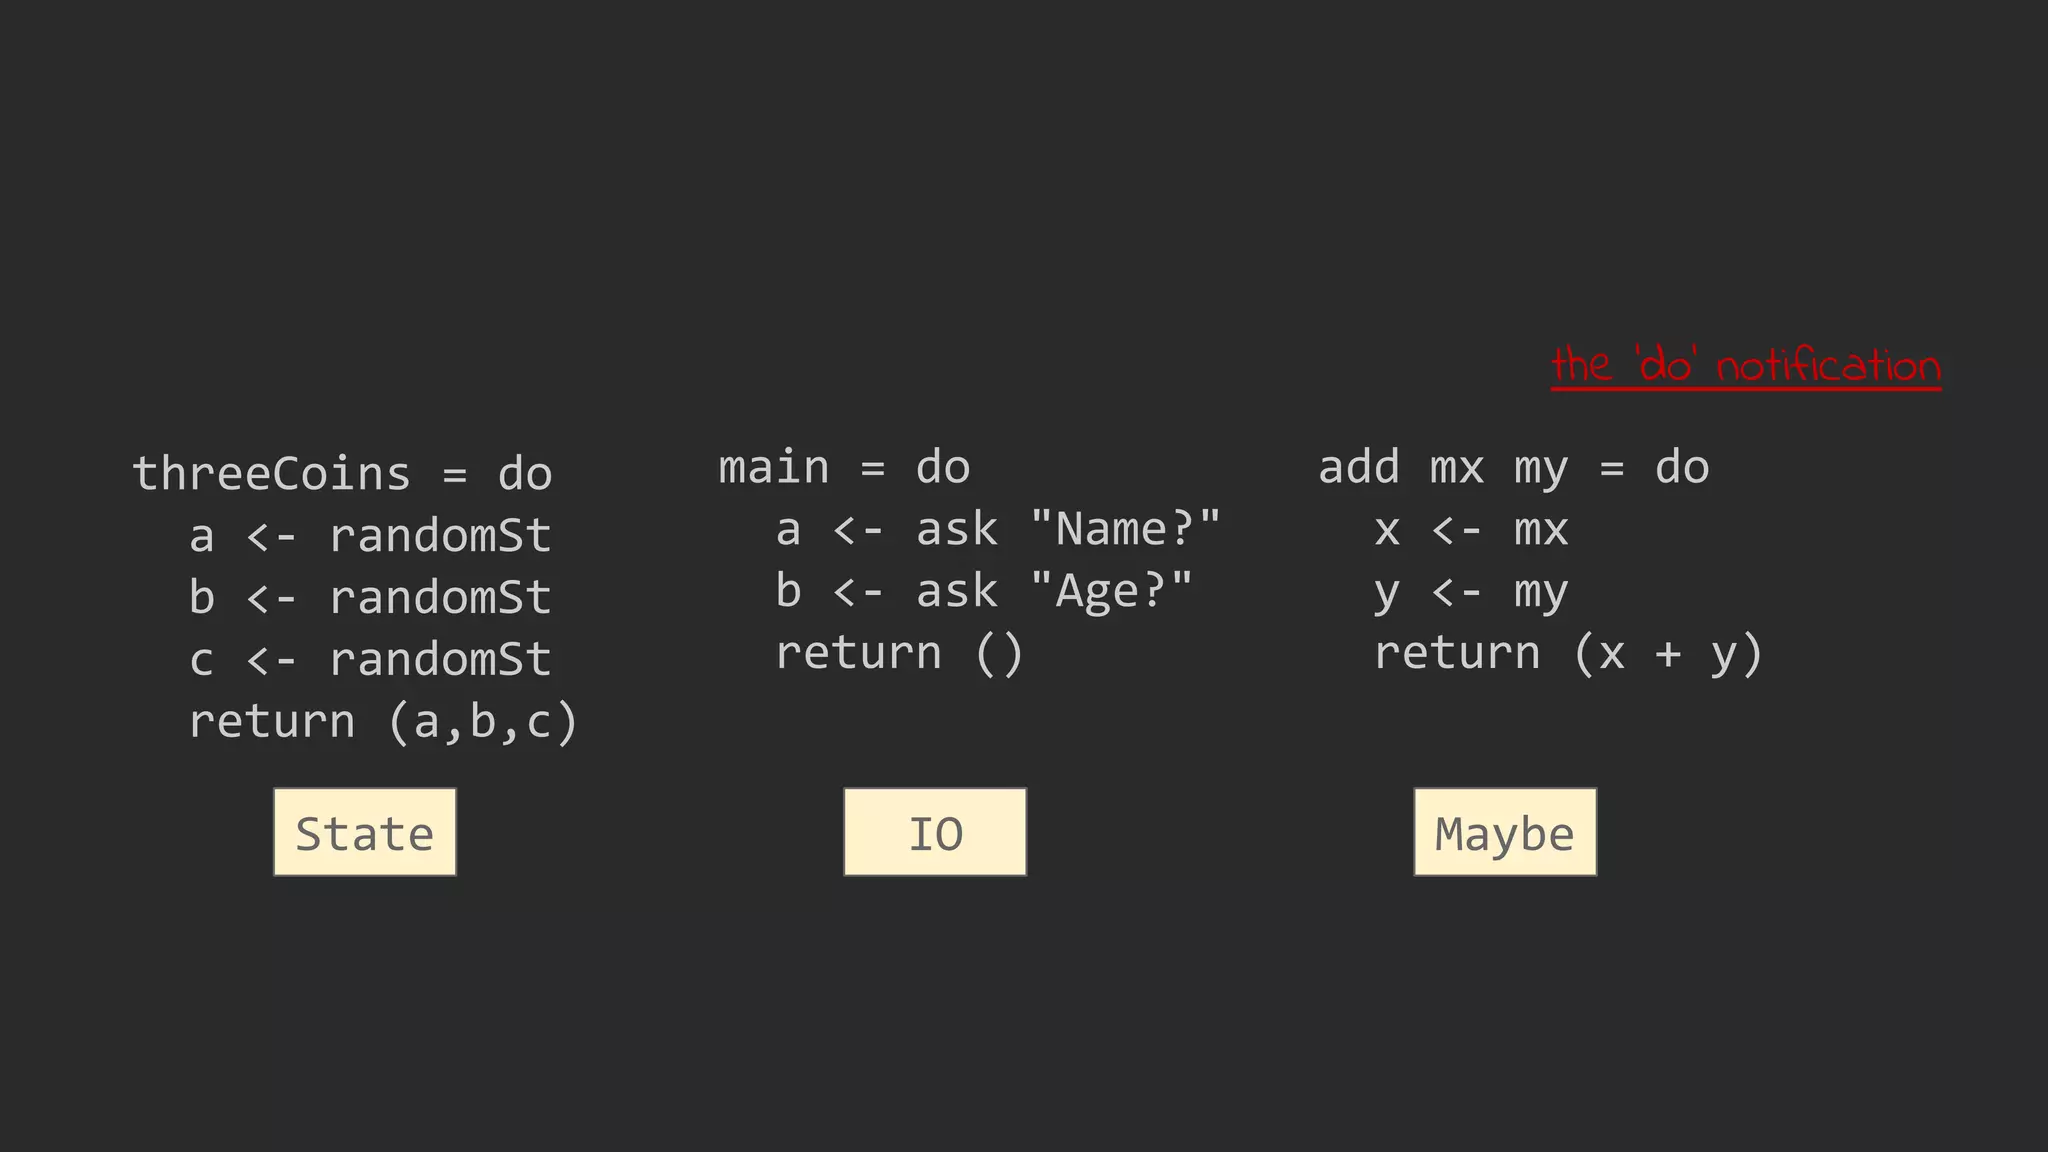
Task: Click the ask "Name?" code line
Action: point(998,530)
